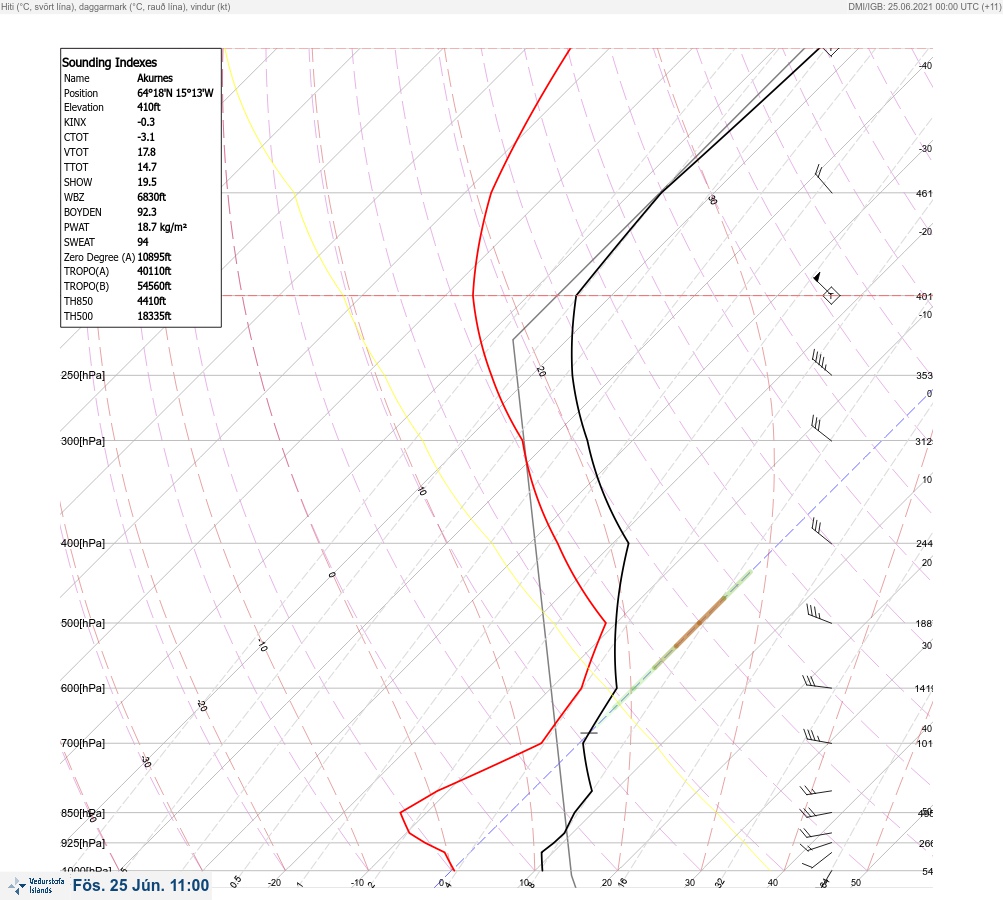Click the TH500 value 18335ft
The image size is (1003, 900).
(x=154, y=316)
